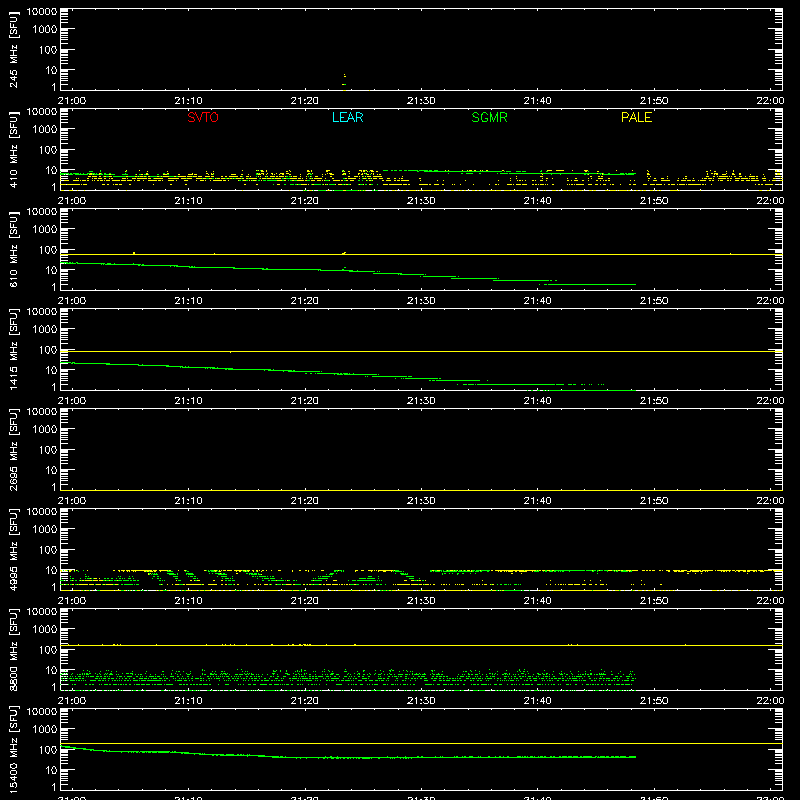This screenshot has width=800, height=800.
Task: Click 21:10 under the 410 MHz panel
Action: click(188, 201)
